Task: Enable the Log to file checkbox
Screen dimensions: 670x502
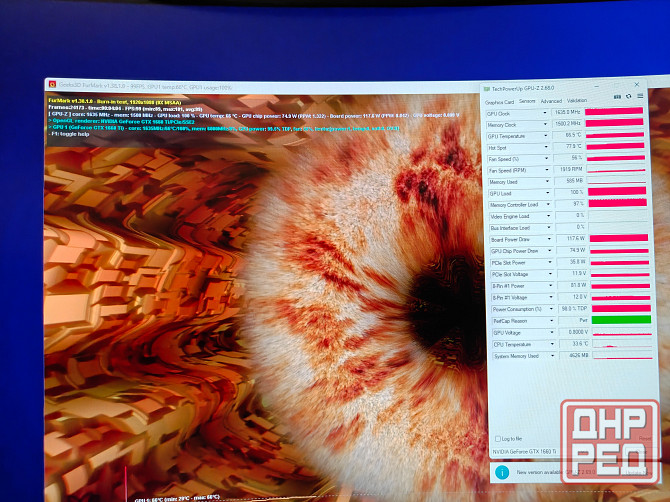Action: coord(498,438)
